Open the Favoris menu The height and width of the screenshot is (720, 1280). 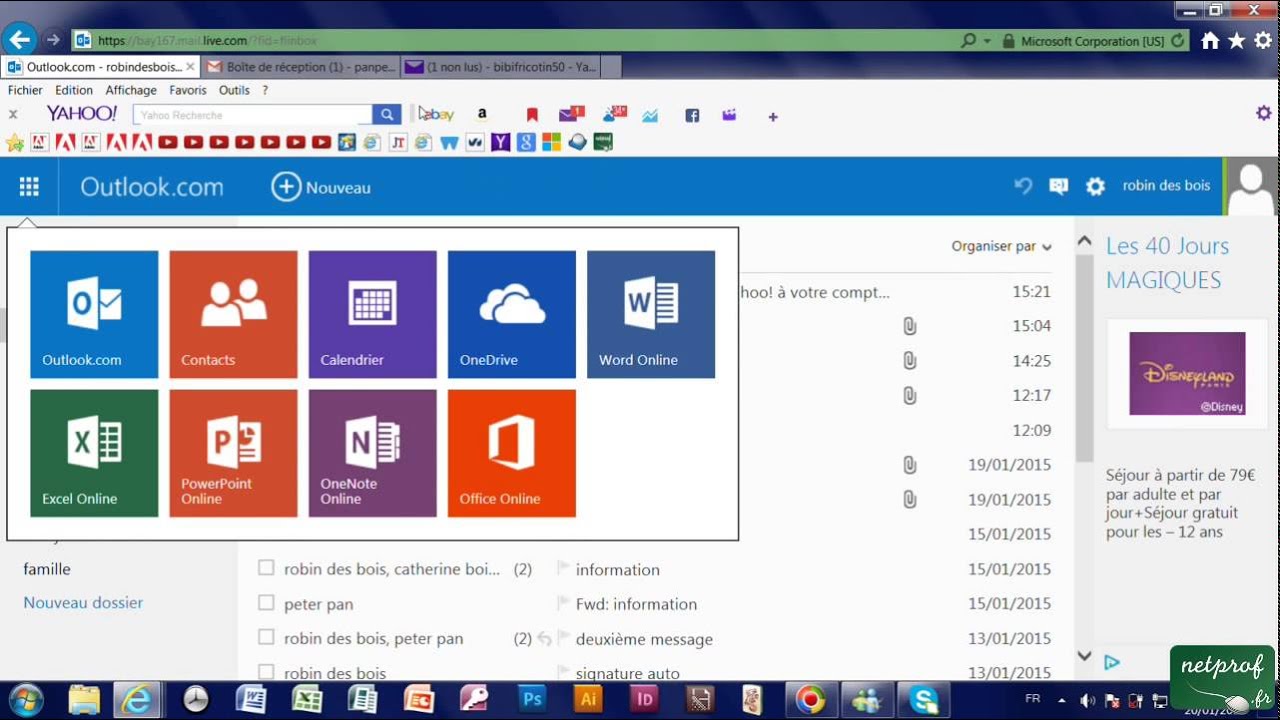click(x=188, y=90)
